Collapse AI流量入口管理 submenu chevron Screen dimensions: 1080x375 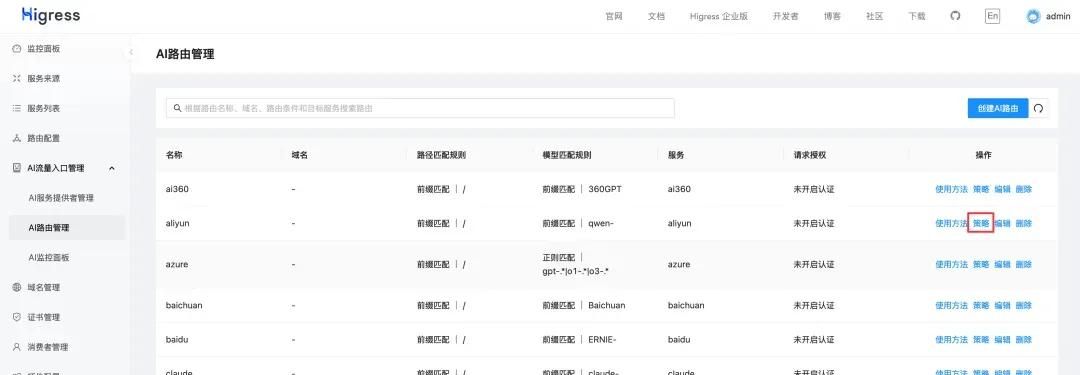[112, 168]
